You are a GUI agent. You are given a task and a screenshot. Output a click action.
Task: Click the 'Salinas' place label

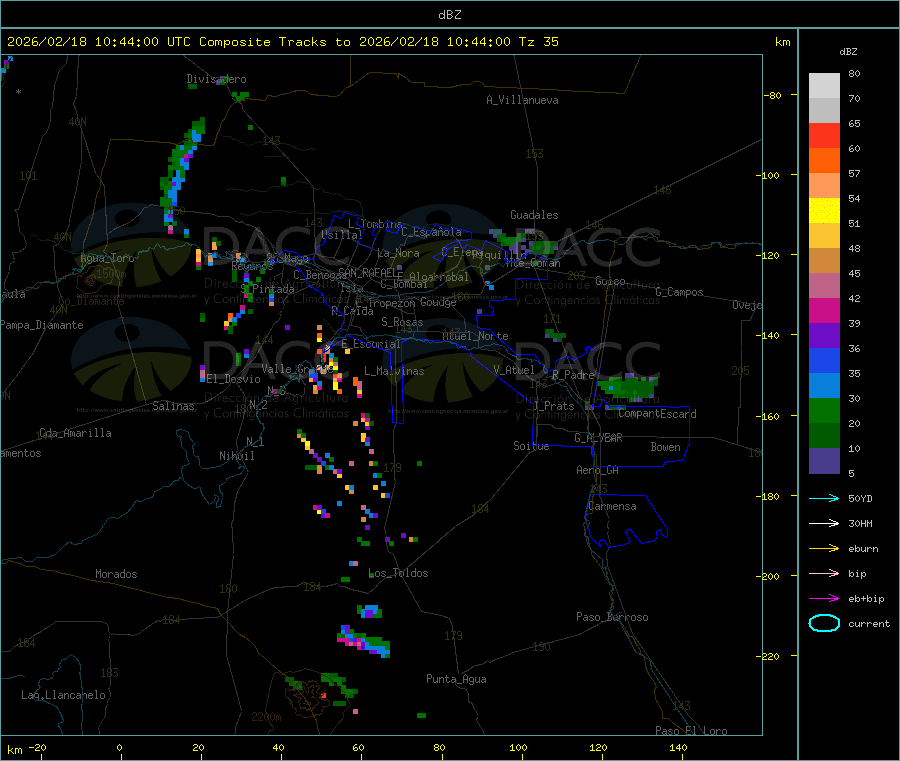[173, 406]
